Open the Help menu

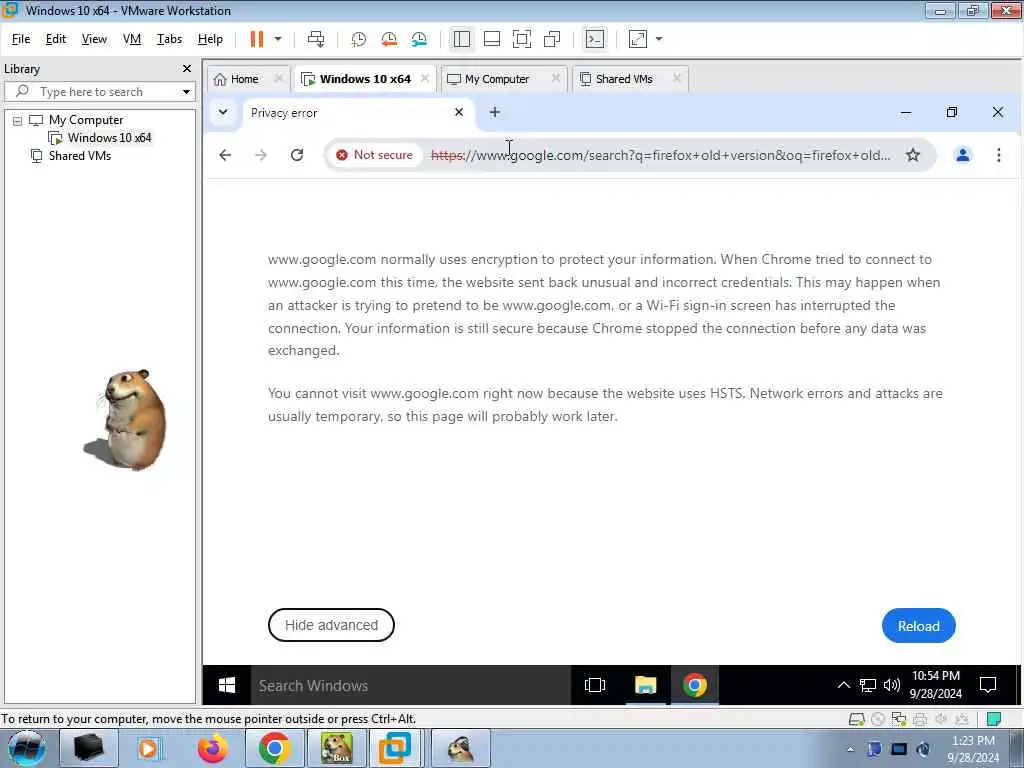tap(210, 39)
